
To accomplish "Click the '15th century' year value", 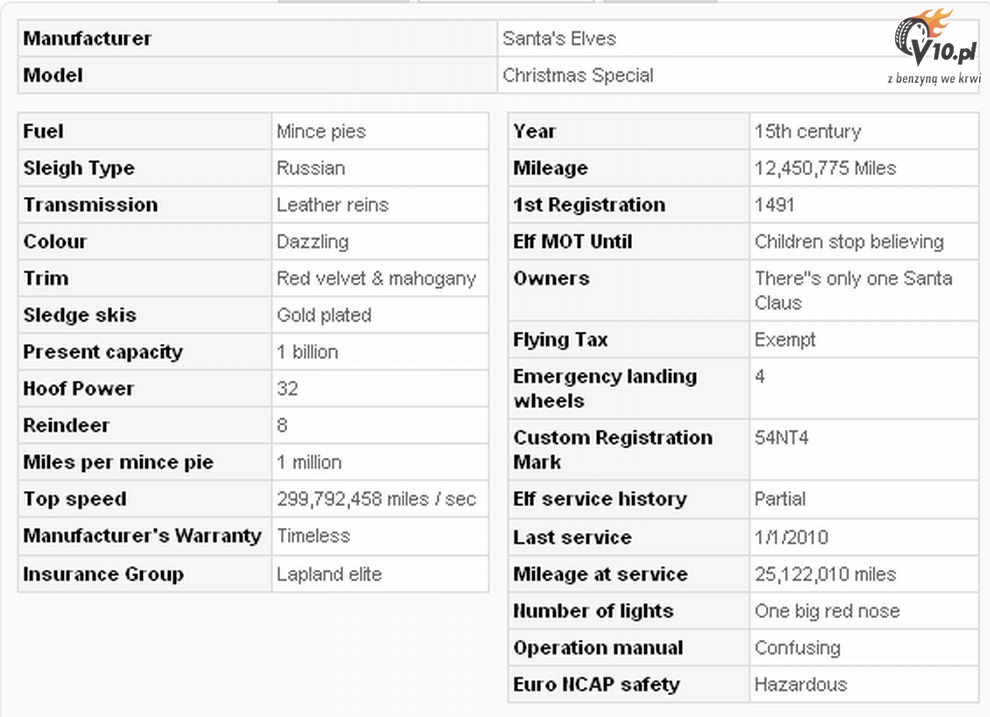I will (807, 131).
